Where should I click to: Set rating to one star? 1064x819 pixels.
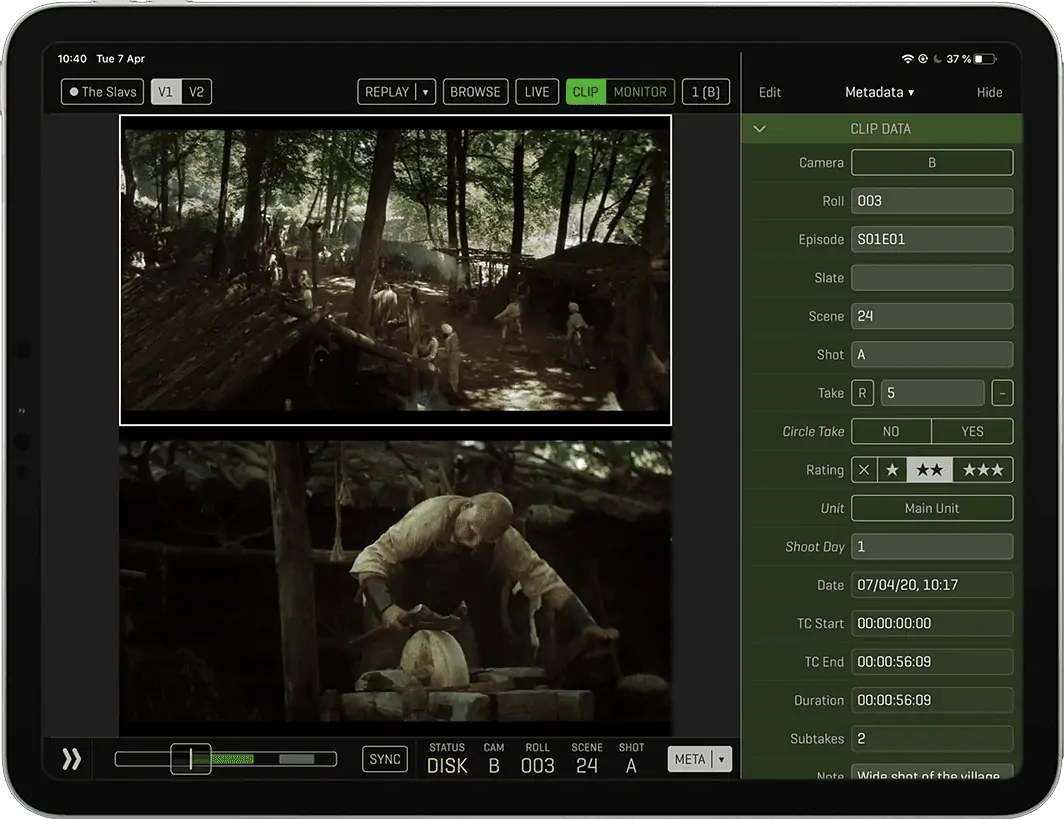[892, 470]
